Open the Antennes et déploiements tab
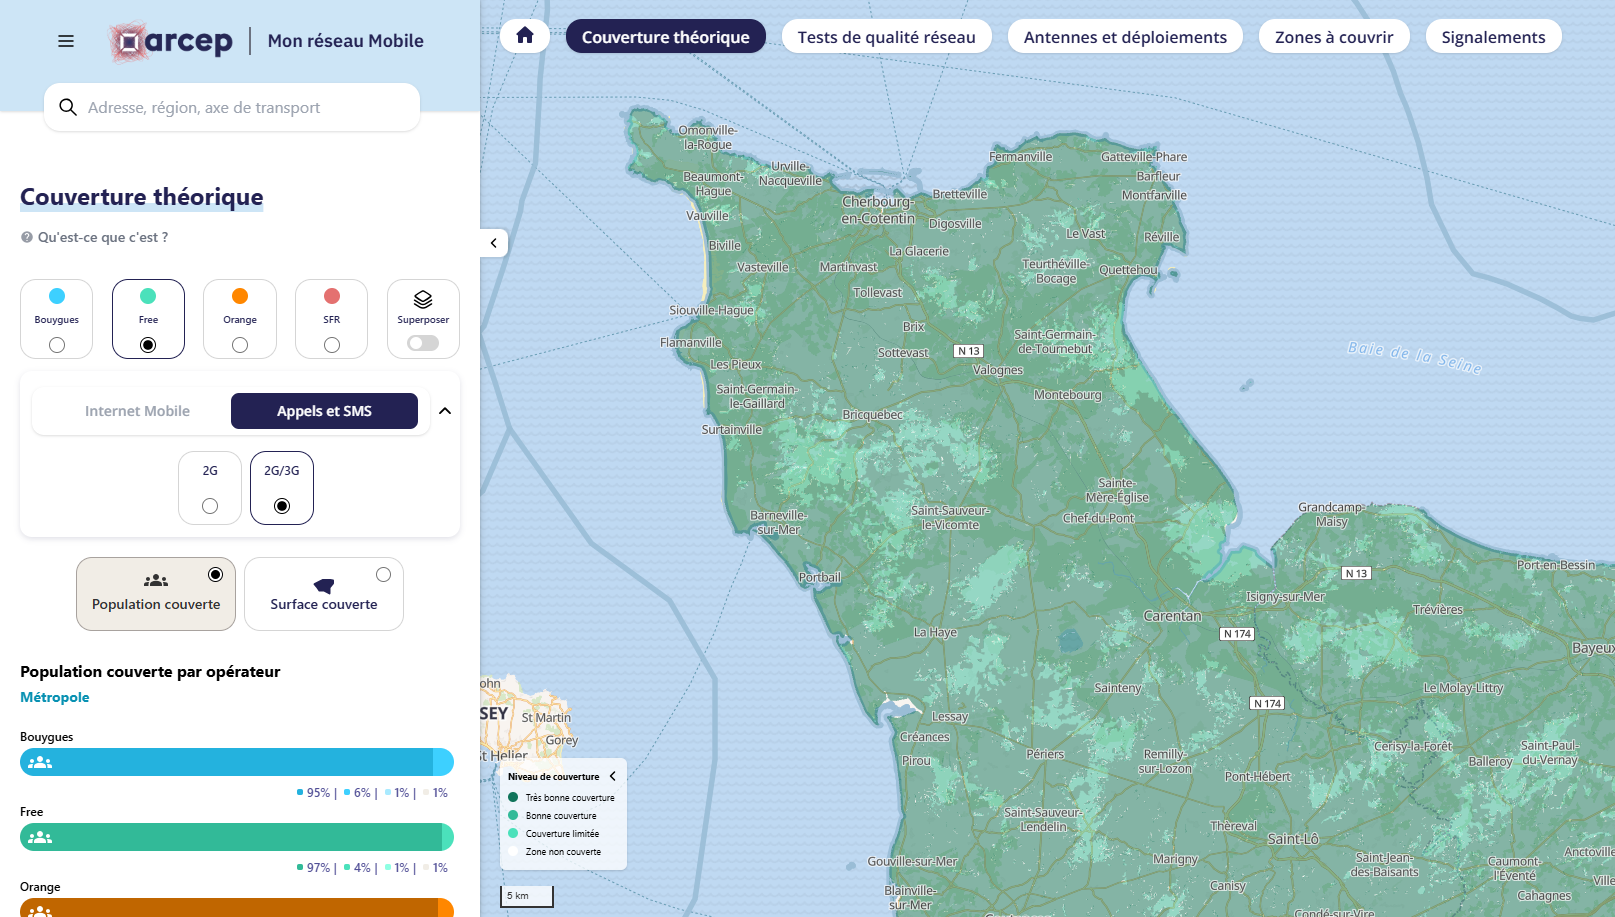Screen dimensions: 1615x917 [1125, 37]
